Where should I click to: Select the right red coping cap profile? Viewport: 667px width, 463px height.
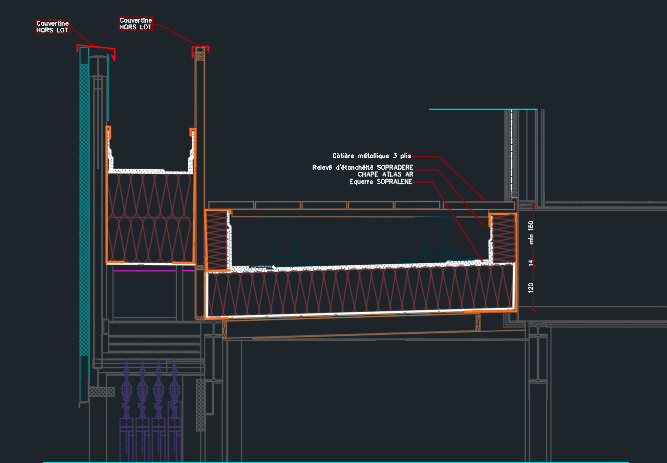click(201, 48)
